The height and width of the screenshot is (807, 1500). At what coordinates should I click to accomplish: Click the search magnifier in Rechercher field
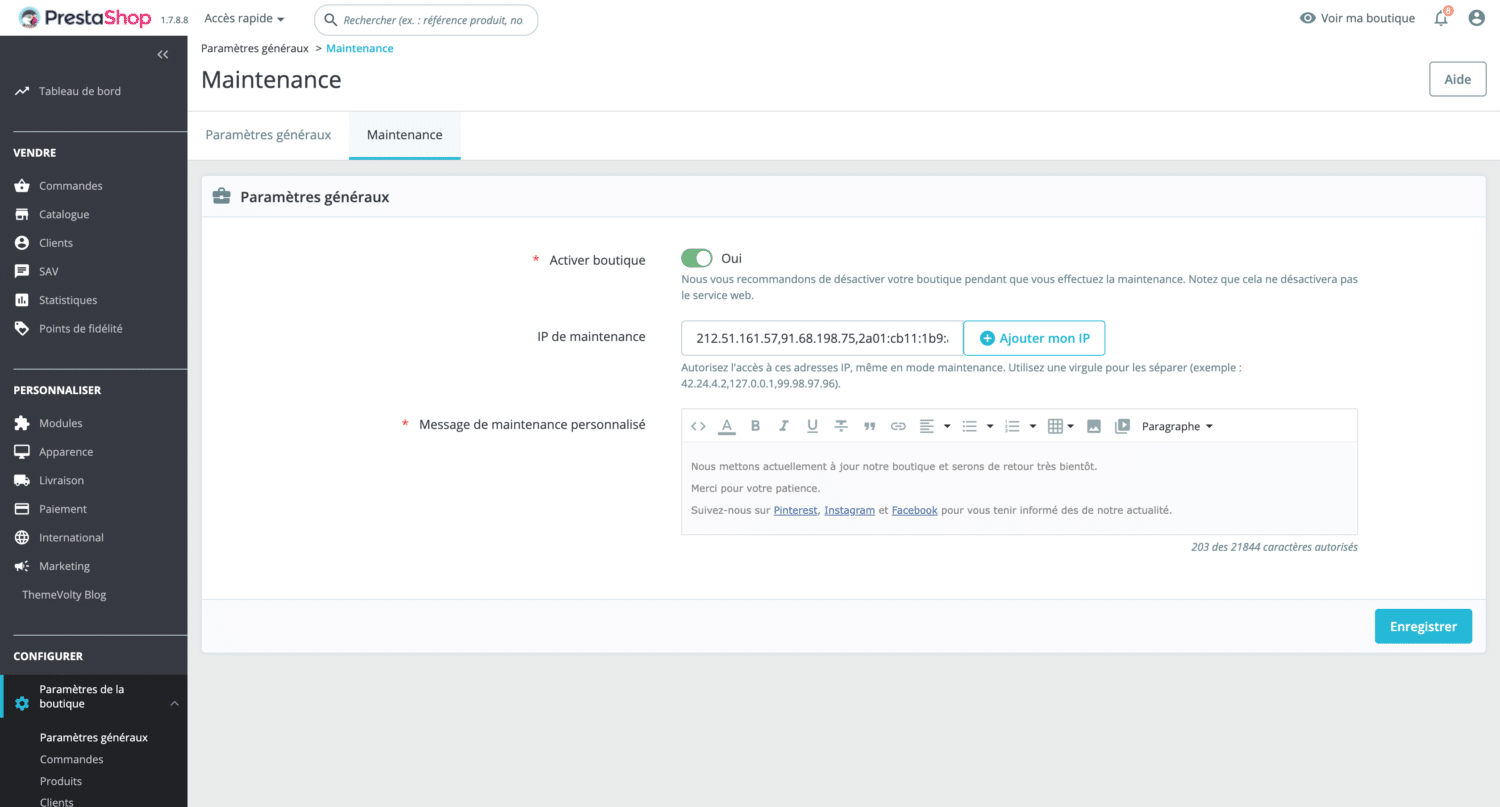pyautogui.click(x=330, y=19)
